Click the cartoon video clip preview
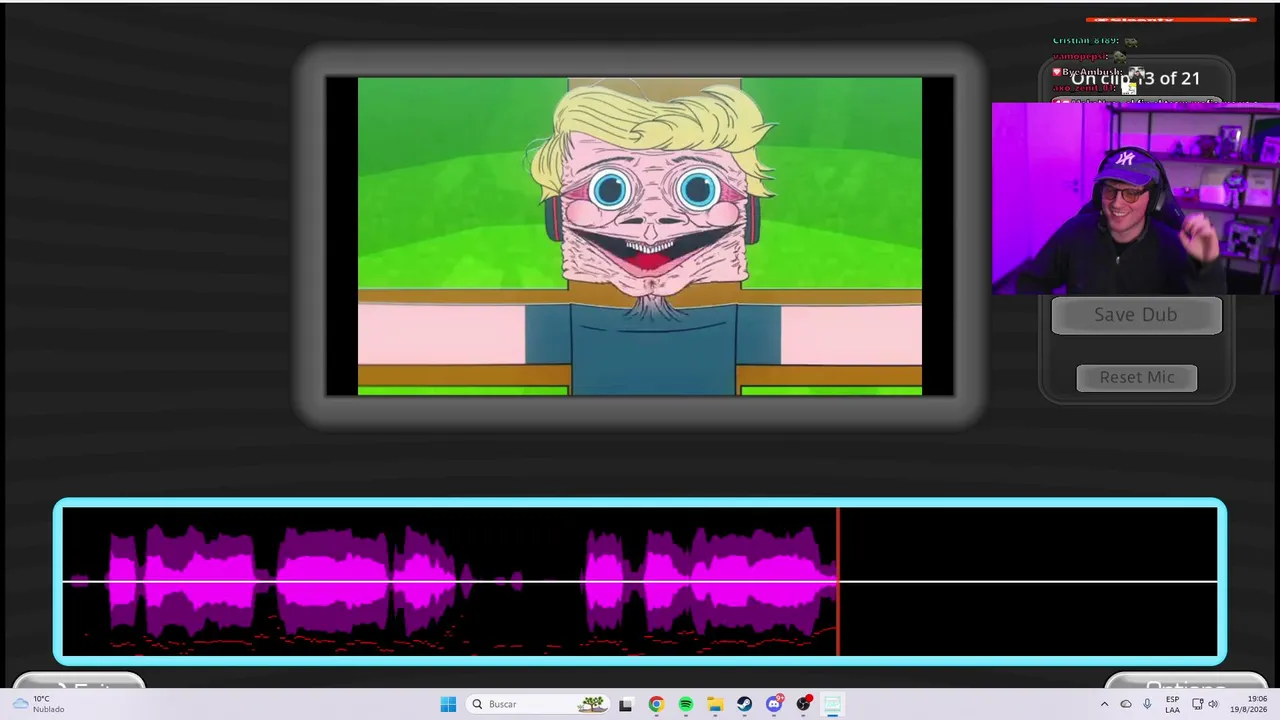 click(640, 236)
